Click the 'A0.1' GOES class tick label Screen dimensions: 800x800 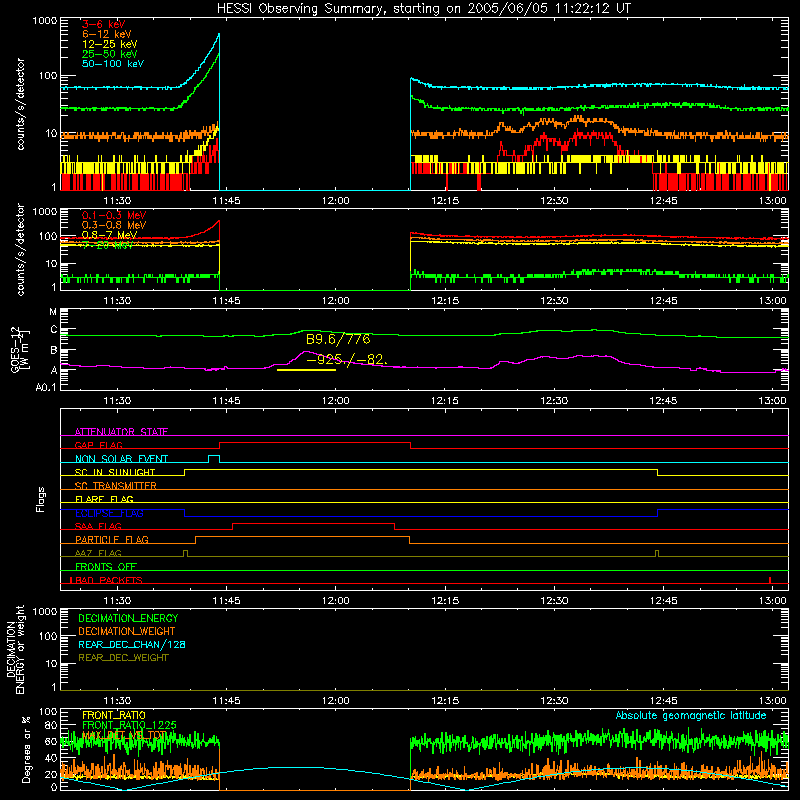click(x=46, y=387)
